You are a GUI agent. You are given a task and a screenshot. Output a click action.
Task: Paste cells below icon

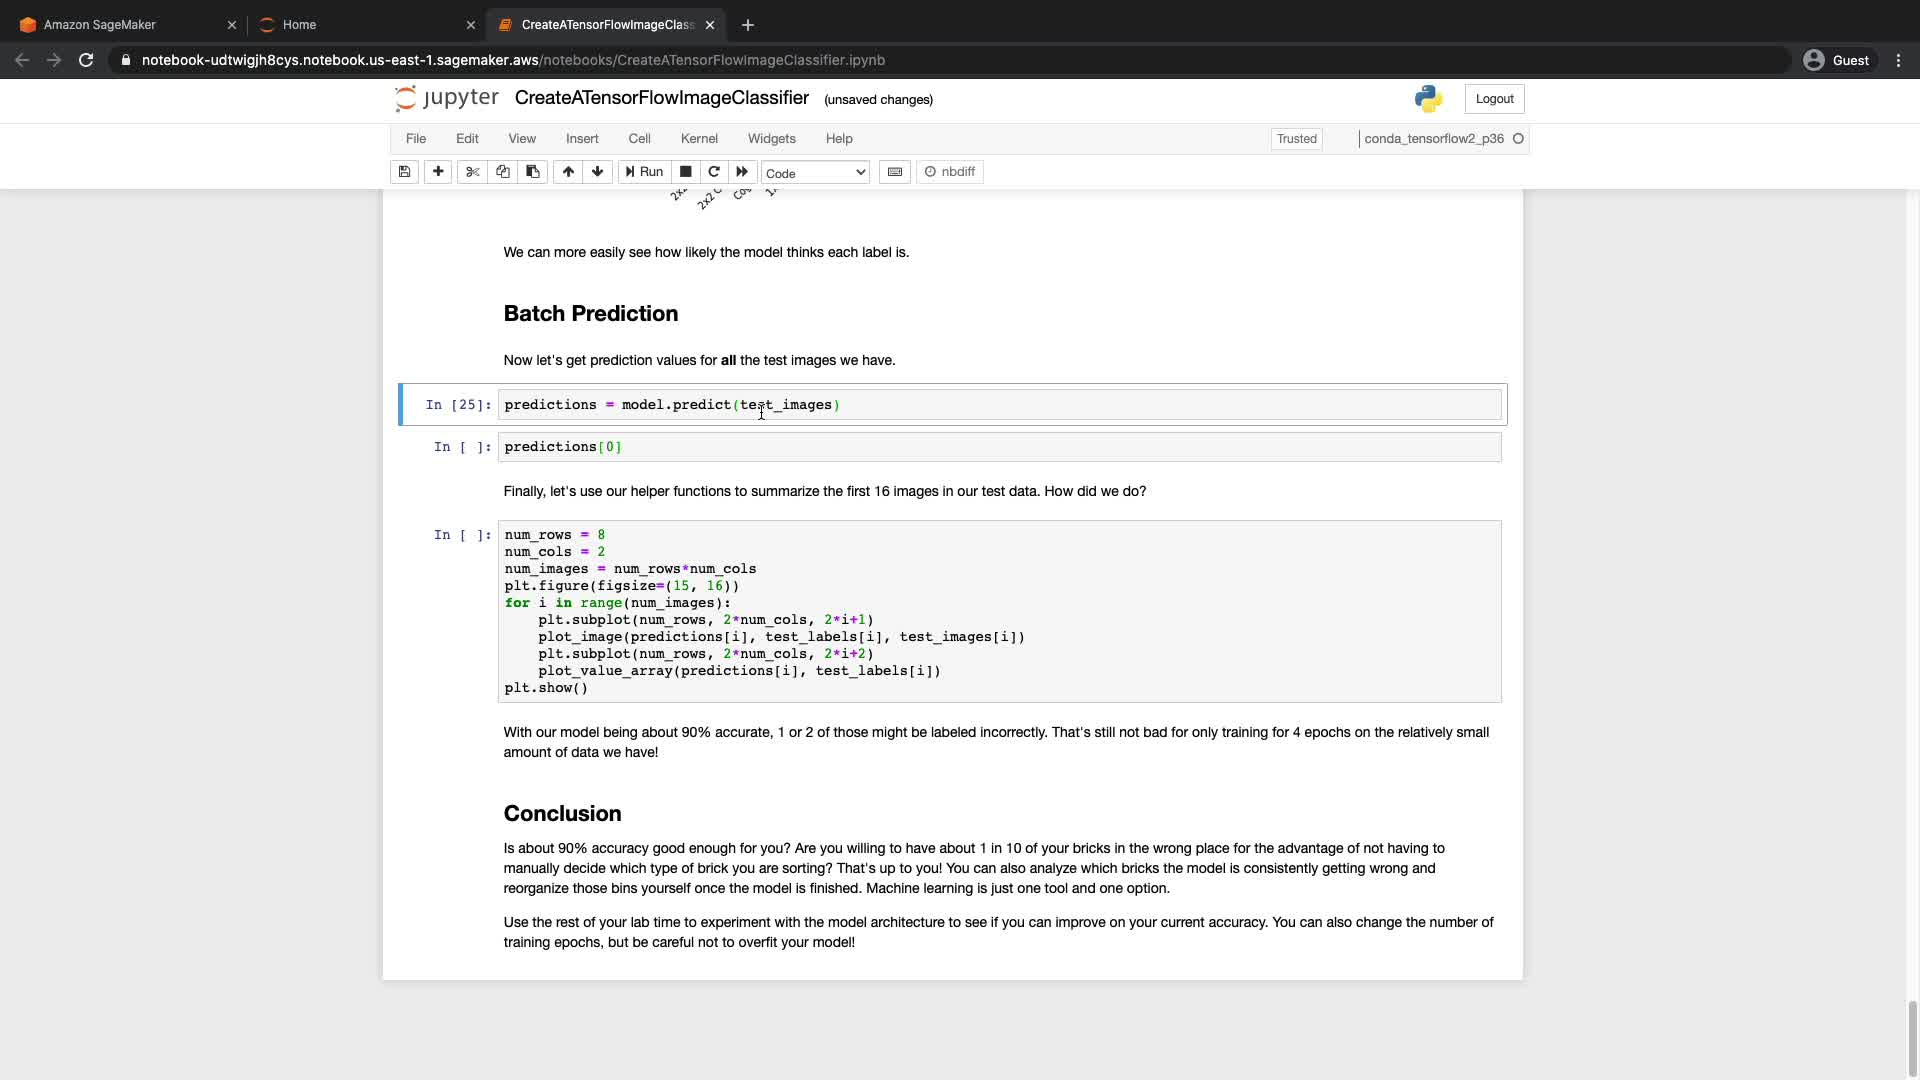533,172
